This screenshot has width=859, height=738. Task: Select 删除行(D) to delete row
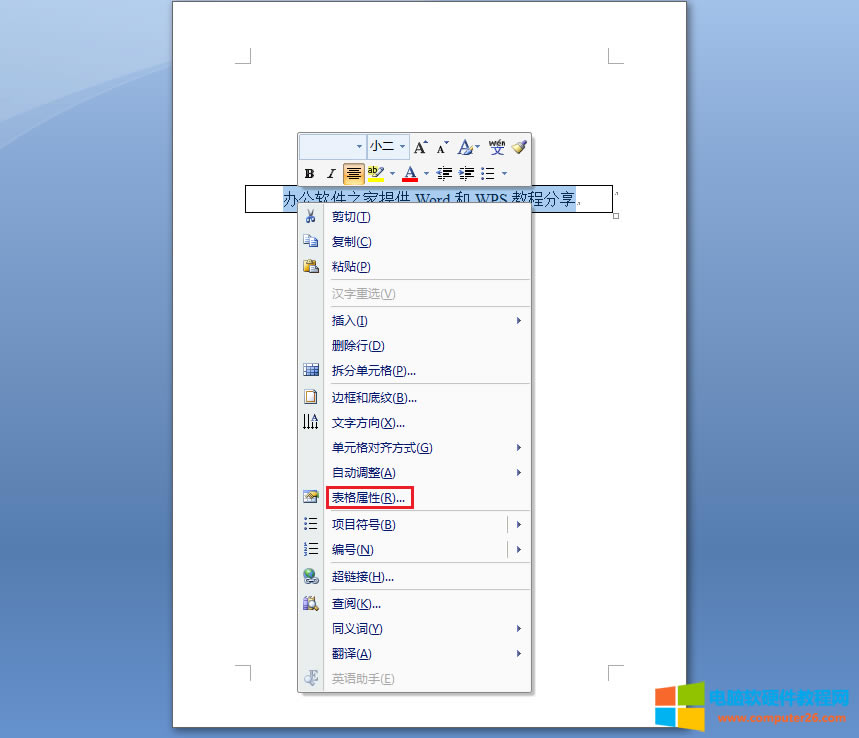point(358,346)
